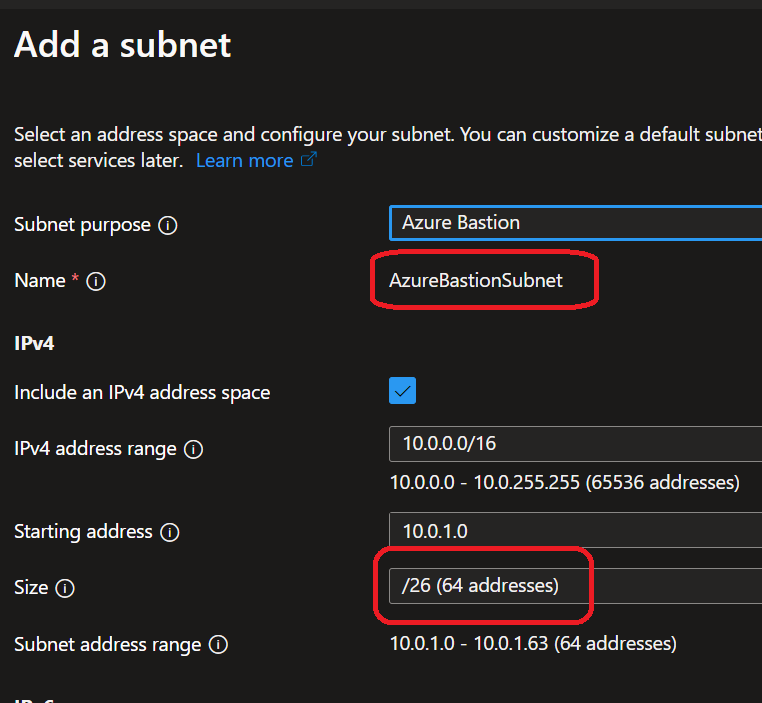Show info for IPv4 address range

tap(194, 450)
